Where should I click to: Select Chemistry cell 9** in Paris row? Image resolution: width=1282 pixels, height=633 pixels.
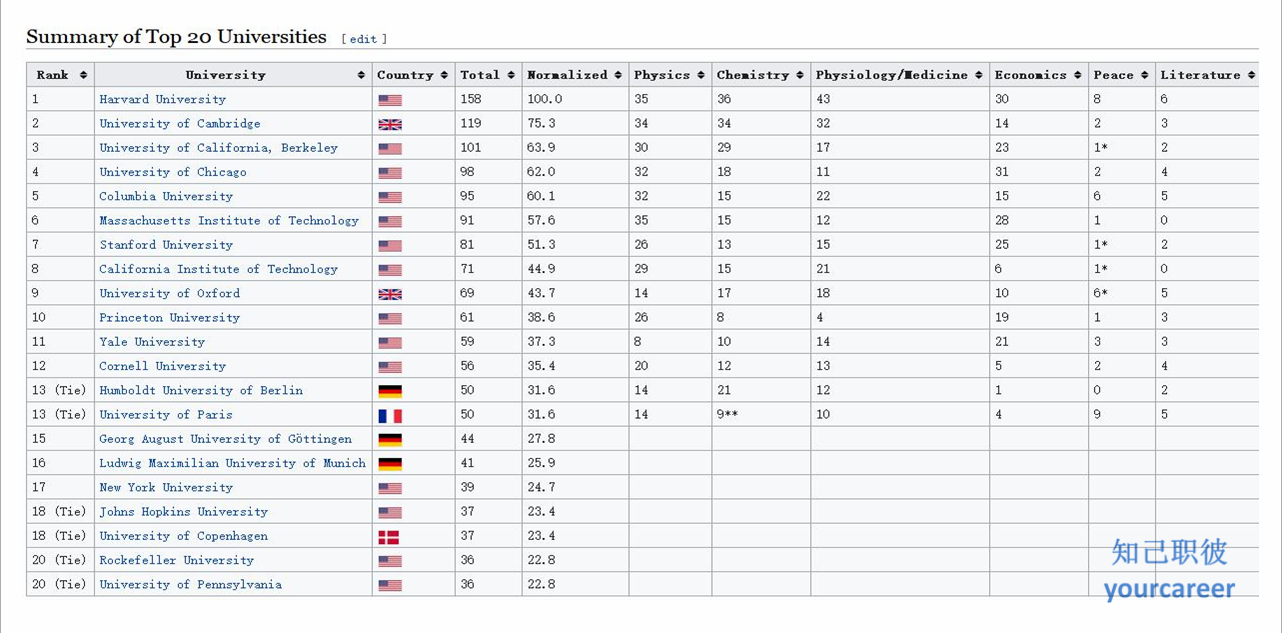(x=727, y=414)
